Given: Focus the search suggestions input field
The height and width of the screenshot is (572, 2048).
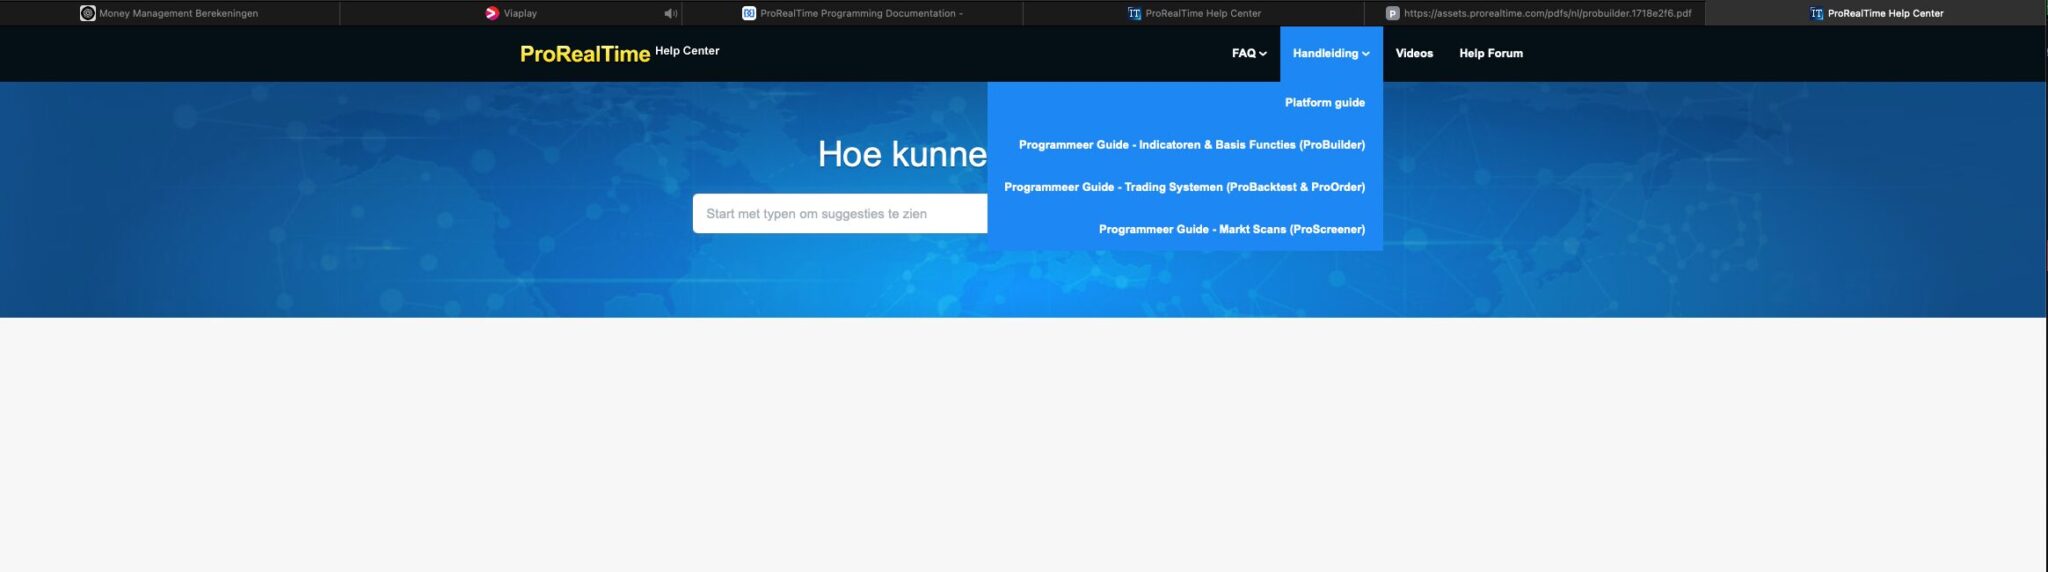Looking at the screenshot, I should [840, 213].
